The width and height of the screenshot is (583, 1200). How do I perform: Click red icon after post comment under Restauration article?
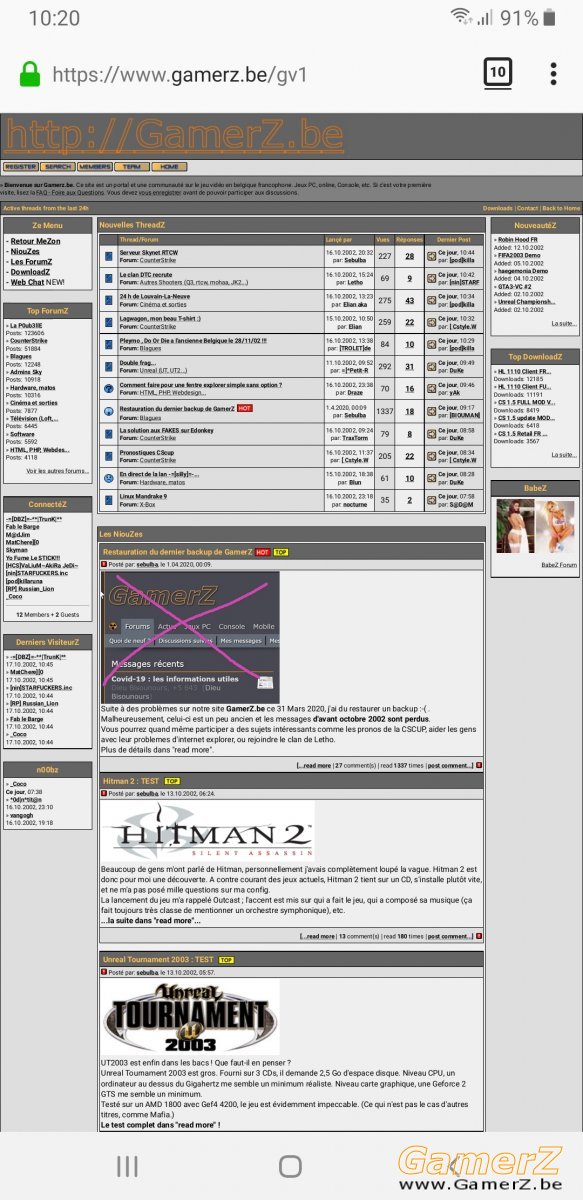tap(479, 765)
